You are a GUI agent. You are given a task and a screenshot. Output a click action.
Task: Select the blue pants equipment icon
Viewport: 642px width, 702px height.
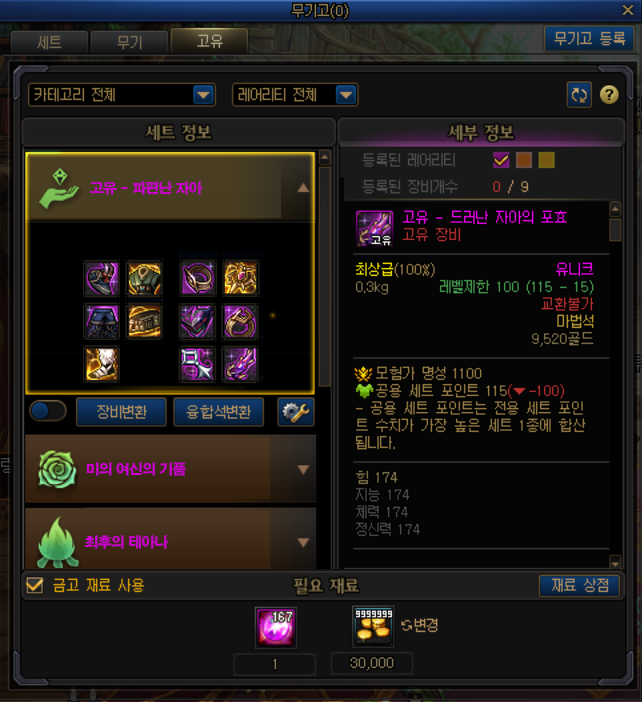coord(102,321)
